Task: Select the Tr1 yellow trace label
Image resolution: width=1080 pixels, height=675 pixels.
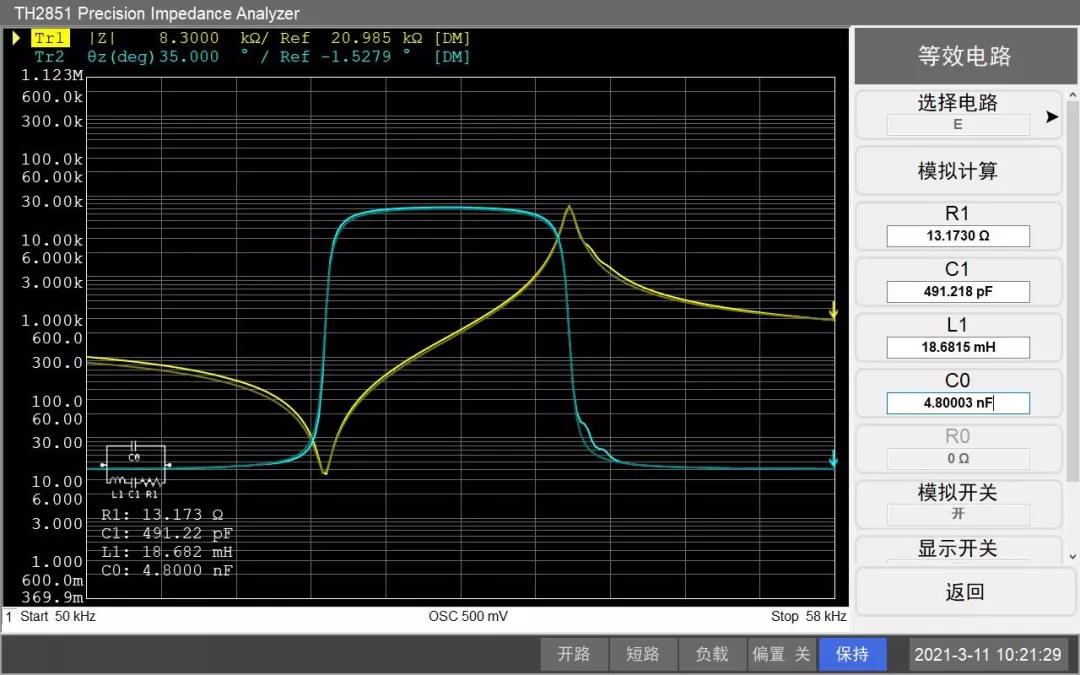Action: 50,38
